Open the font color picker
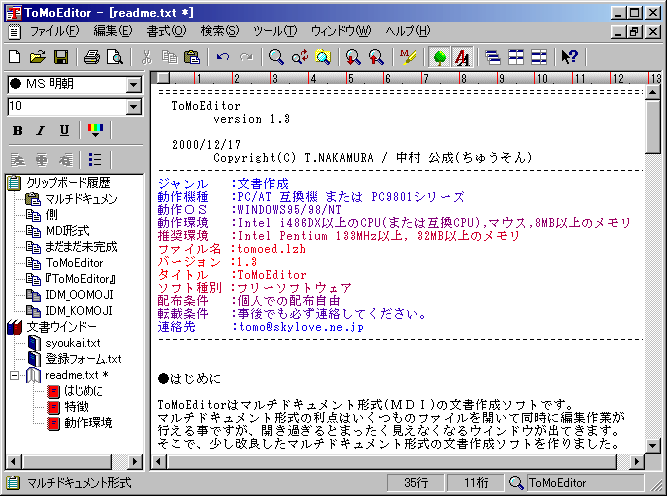 (95, 131)
